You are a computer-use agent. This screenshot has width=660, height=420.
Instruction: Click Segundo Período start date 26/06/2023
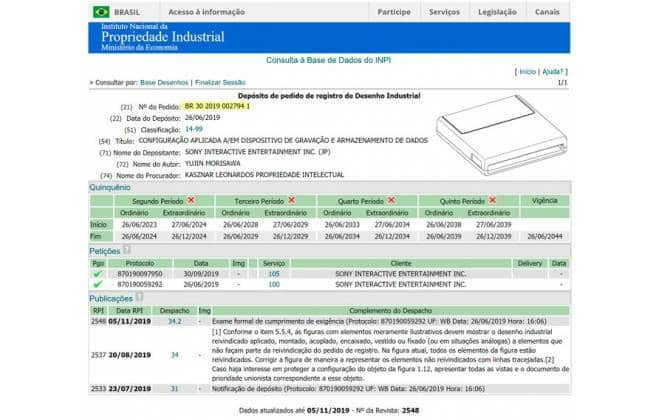139,225
